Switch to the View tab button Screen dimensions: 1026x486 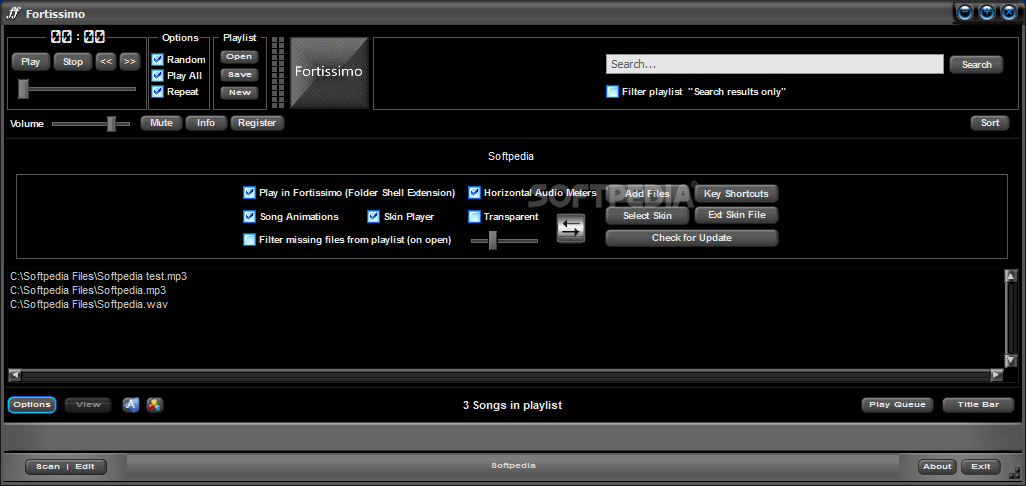[88, 405]
